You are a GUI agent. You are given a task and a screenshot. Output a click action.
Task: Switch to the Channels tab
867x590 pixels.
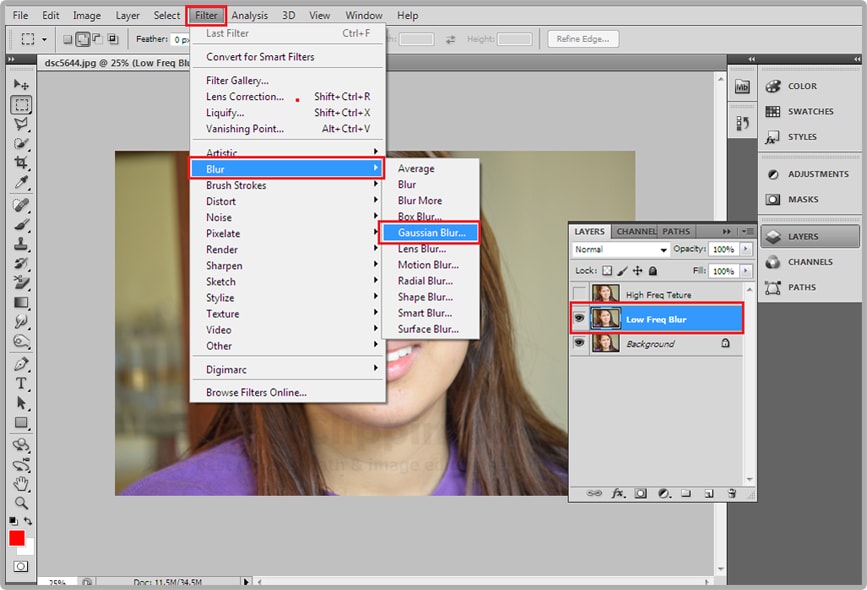click(637, 229)
